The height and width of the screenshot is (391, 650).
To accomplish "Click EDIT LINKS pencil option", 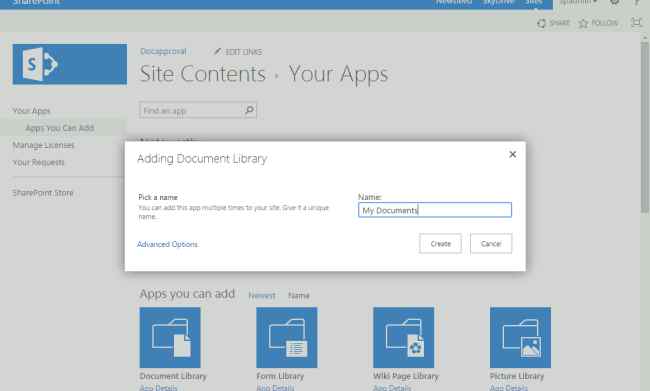I will (238, 52).
